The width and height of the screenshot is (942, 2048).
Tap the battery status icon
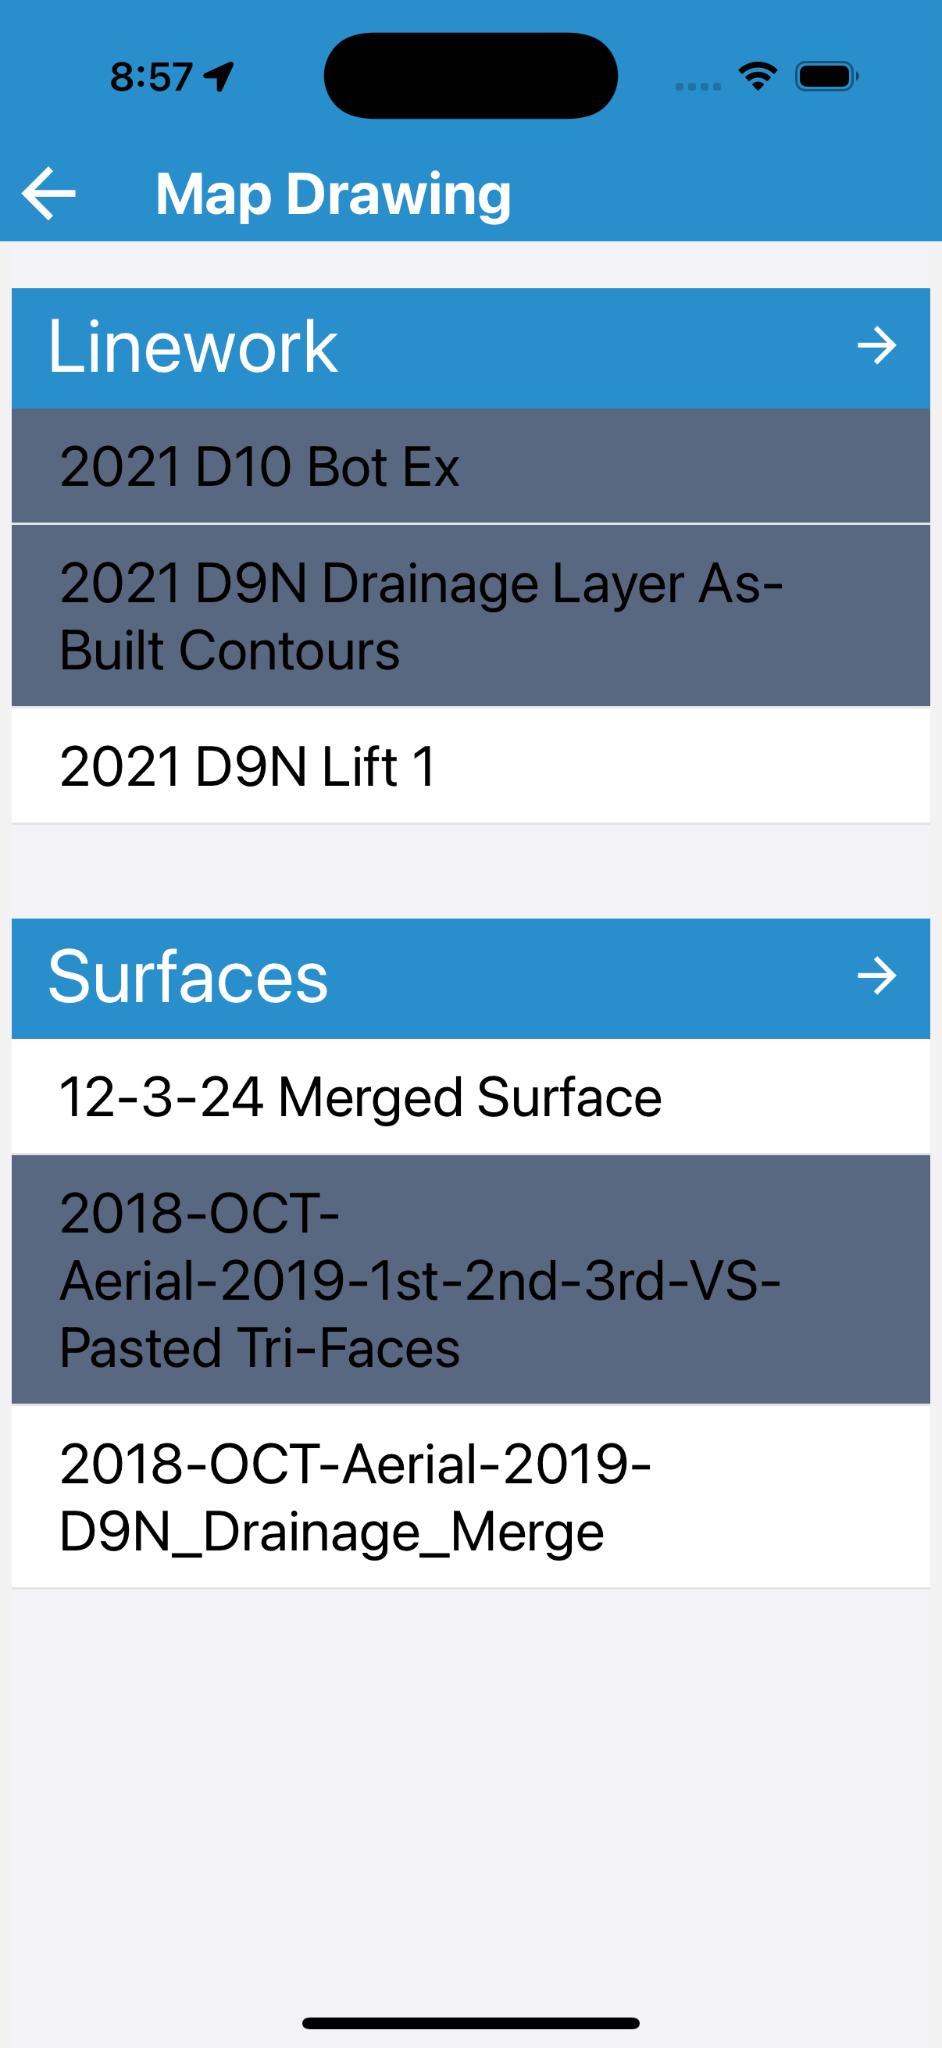(825, 76)
